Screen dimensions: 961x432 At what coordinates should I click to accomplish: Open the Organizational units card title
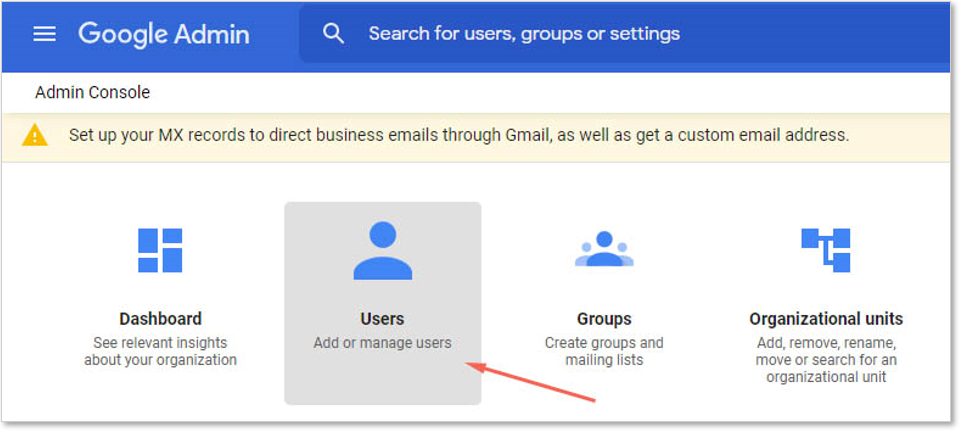(826, 319)
